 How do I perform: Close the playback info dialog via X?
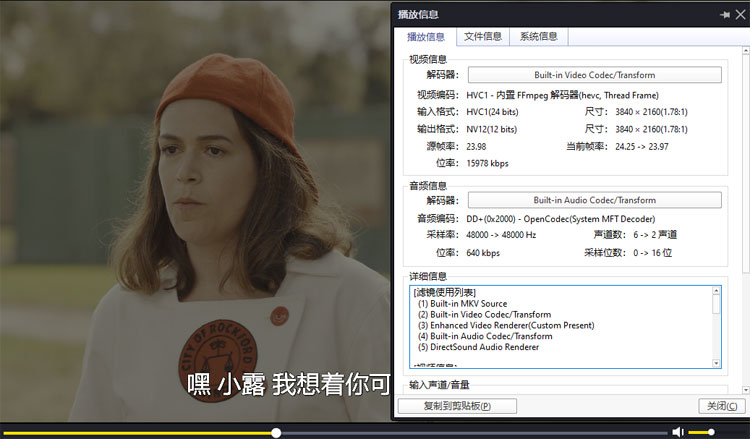(x=738, y=15)
